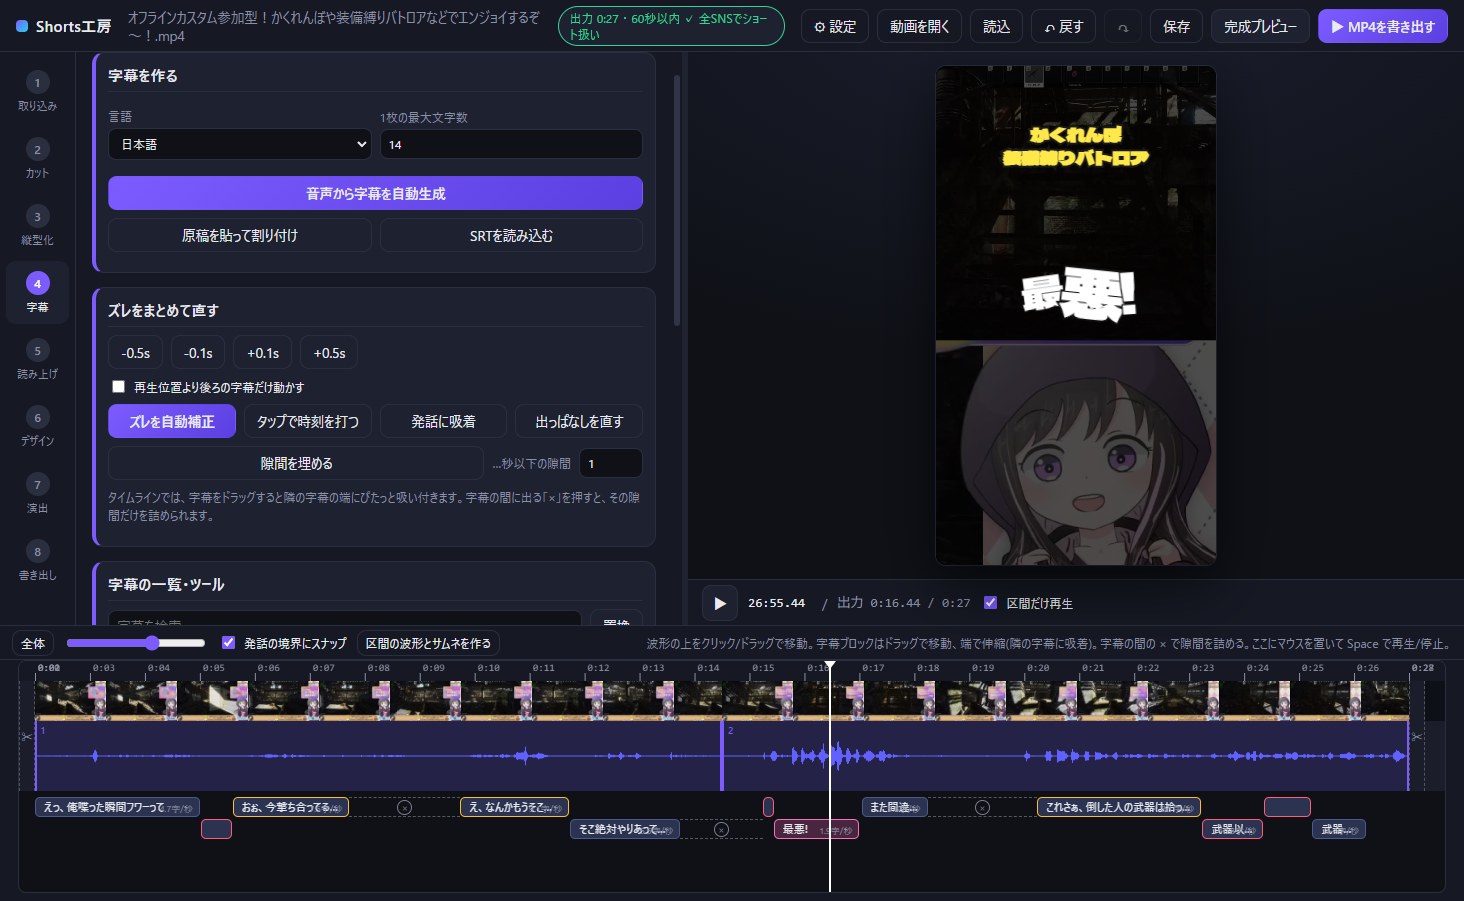The width and height of the screenshot is (1464, 901).
Task: Click 発話に吸着 button
Action: point(443,421)
